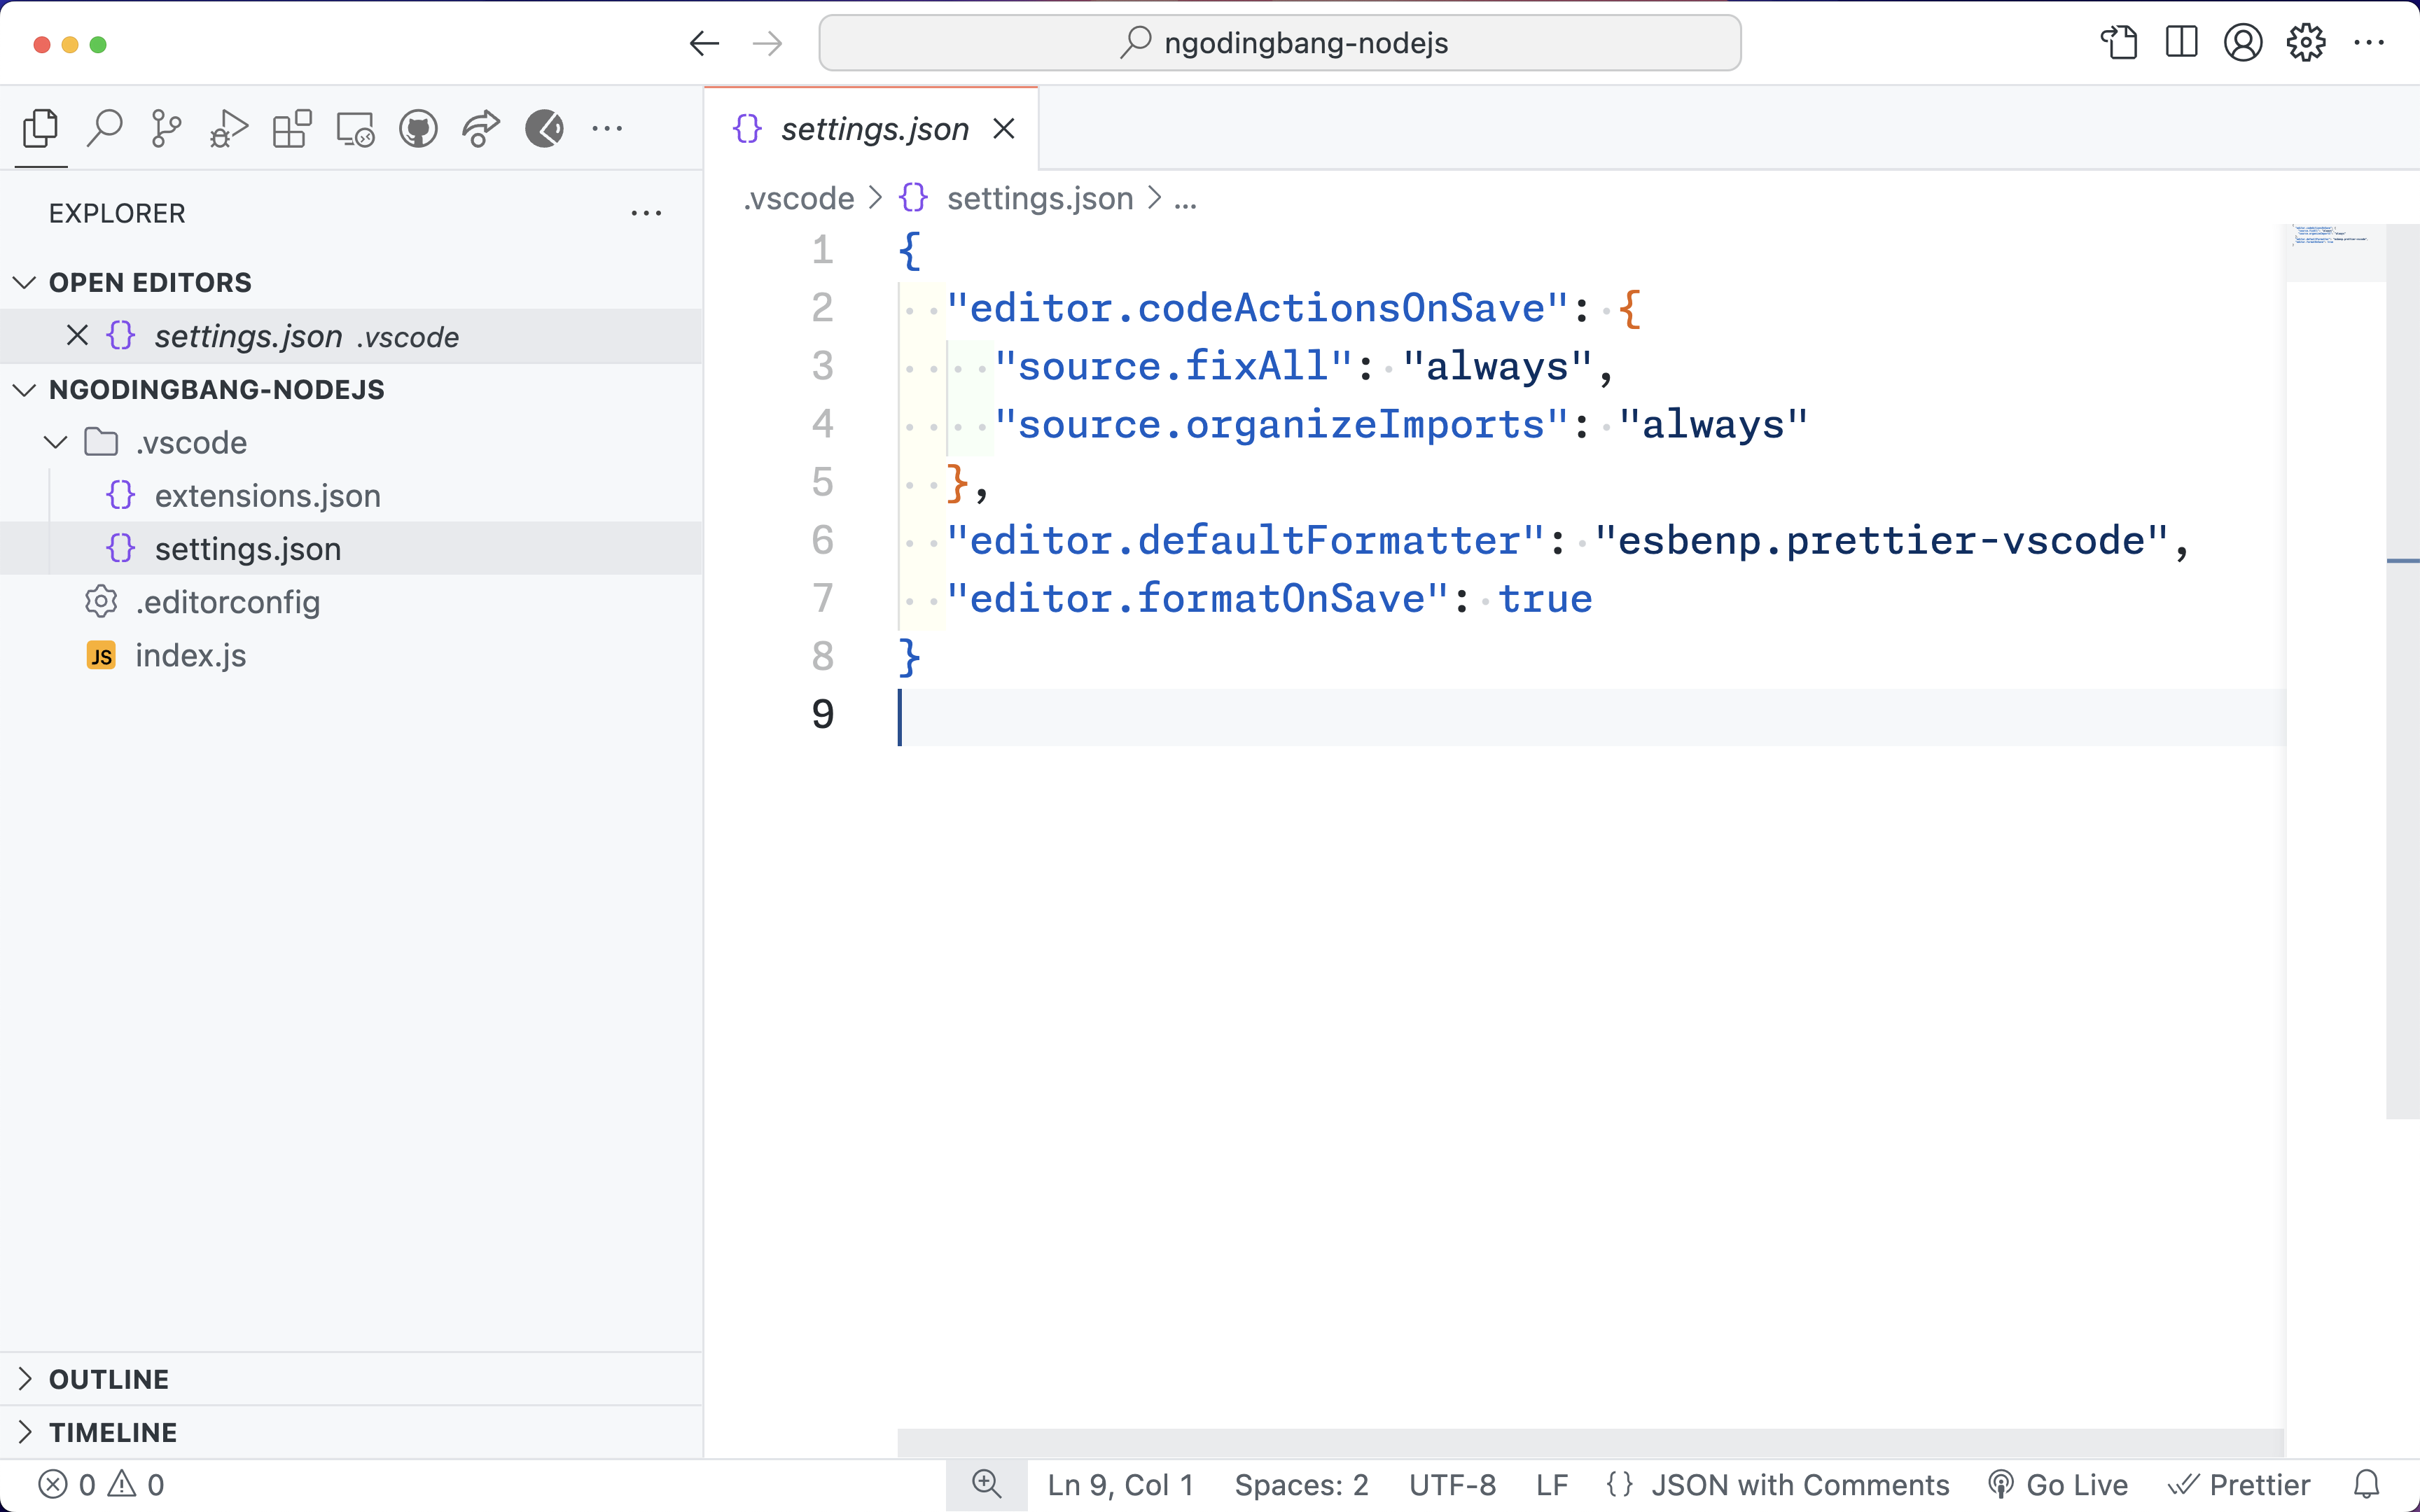The height and width of the screenshot is (1512, 2420).
Task: Go forward with the right arrow
Action: point(767,43)
